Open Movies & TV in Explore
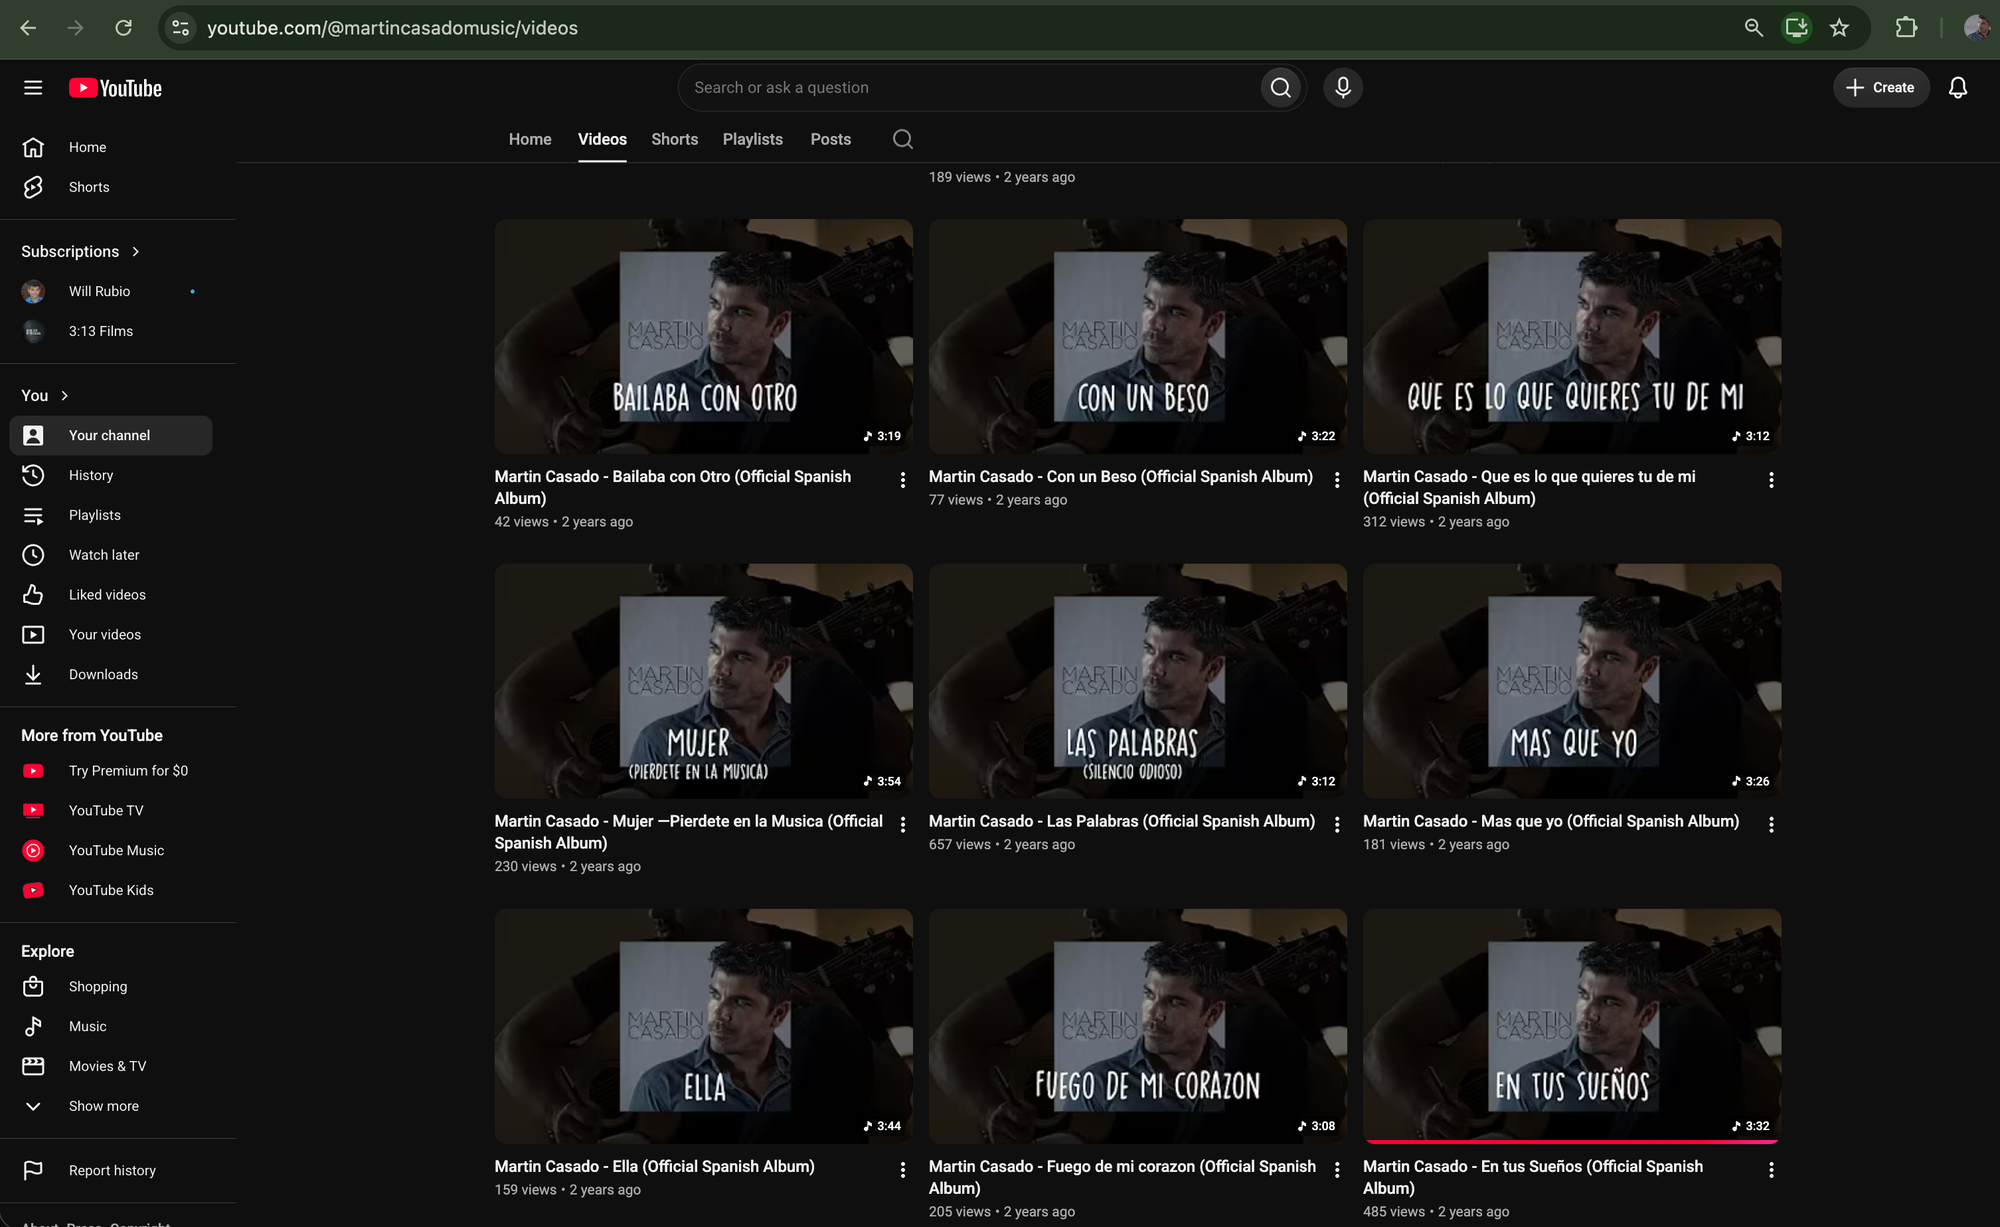This screenshot has height=1227, width=2000. pos(111,1067)
